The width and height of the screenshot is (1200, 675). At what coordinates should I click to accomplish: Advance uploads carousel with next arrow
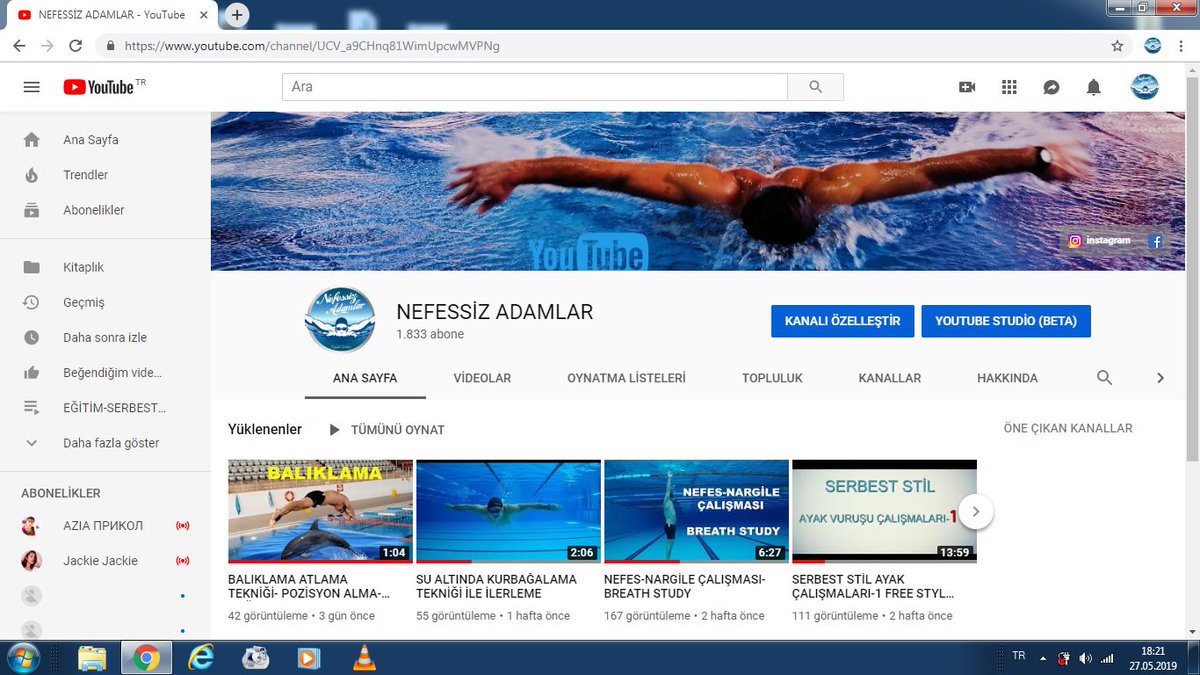pyautogui.click(x=976, y=512)
